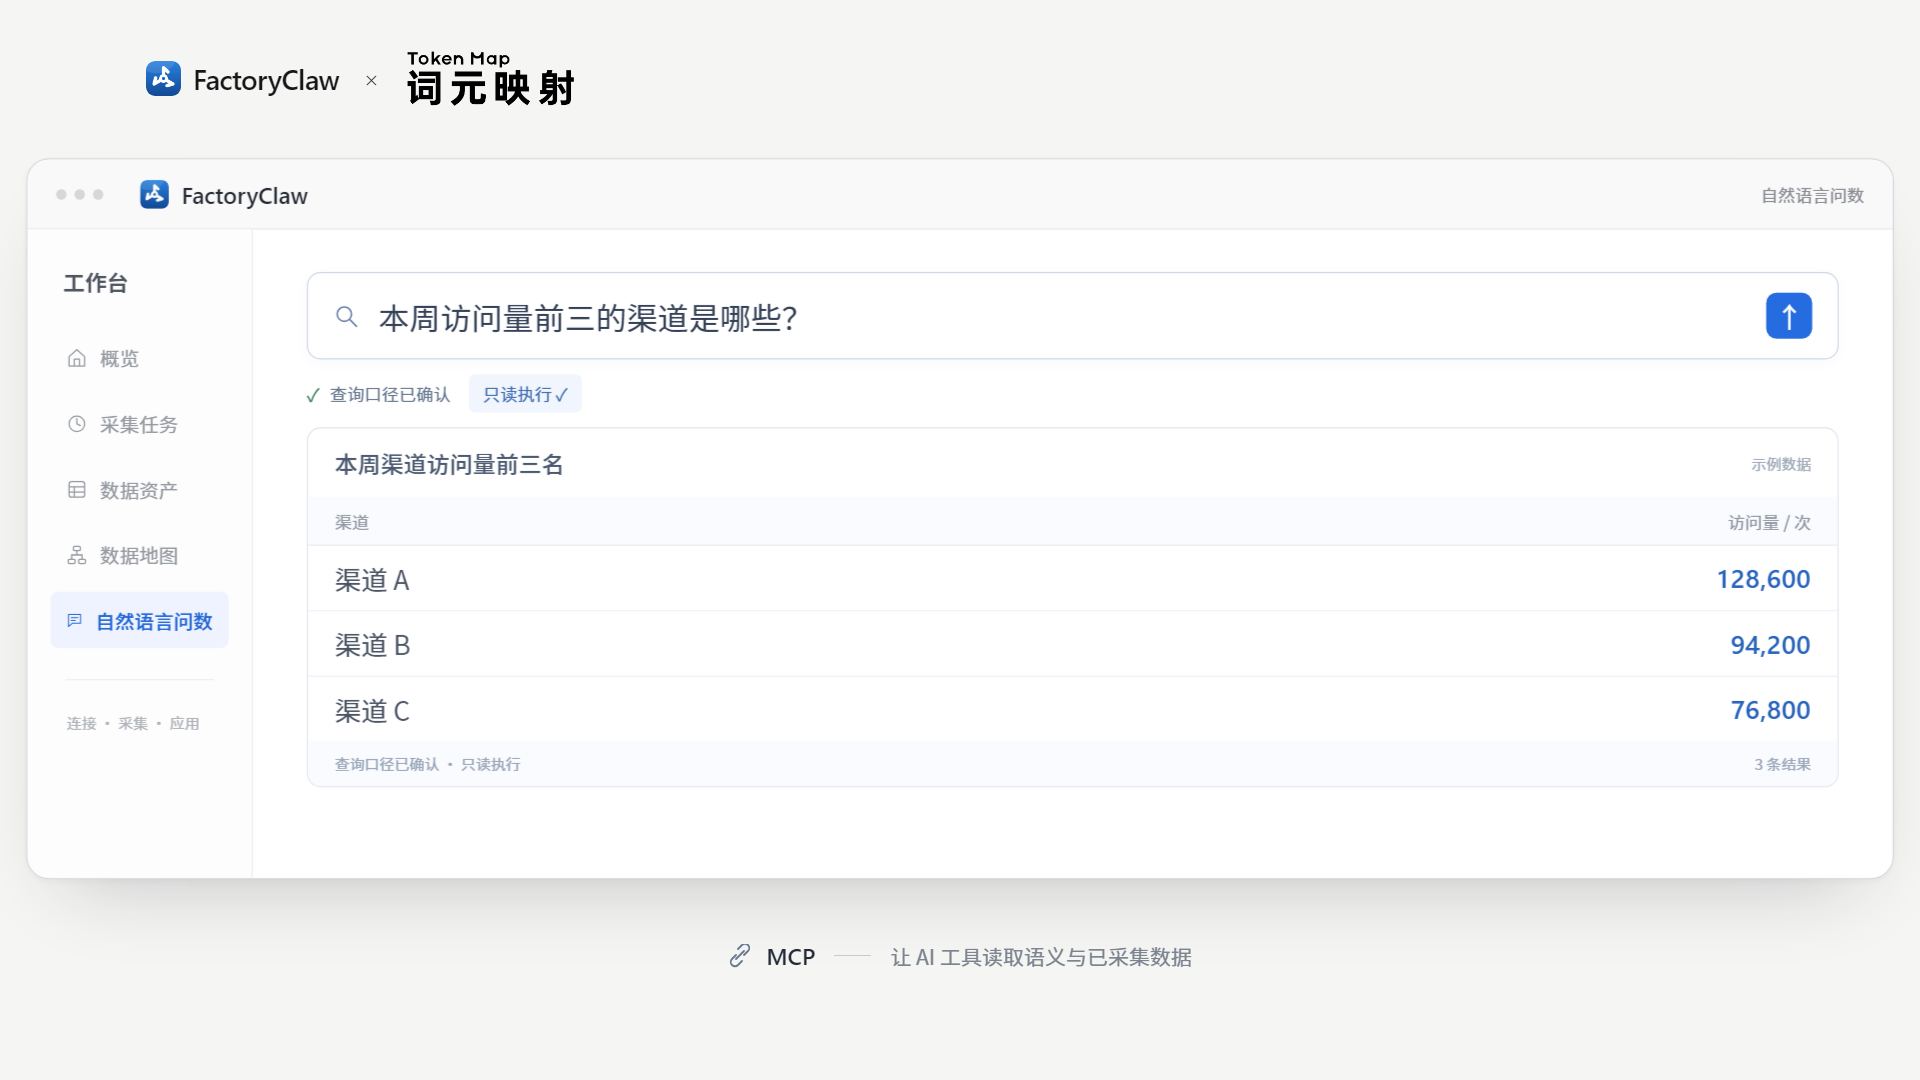Click the 本周渠道访问量前三名 table title
Screen dimensions: 1920x1080
(449, 464)
